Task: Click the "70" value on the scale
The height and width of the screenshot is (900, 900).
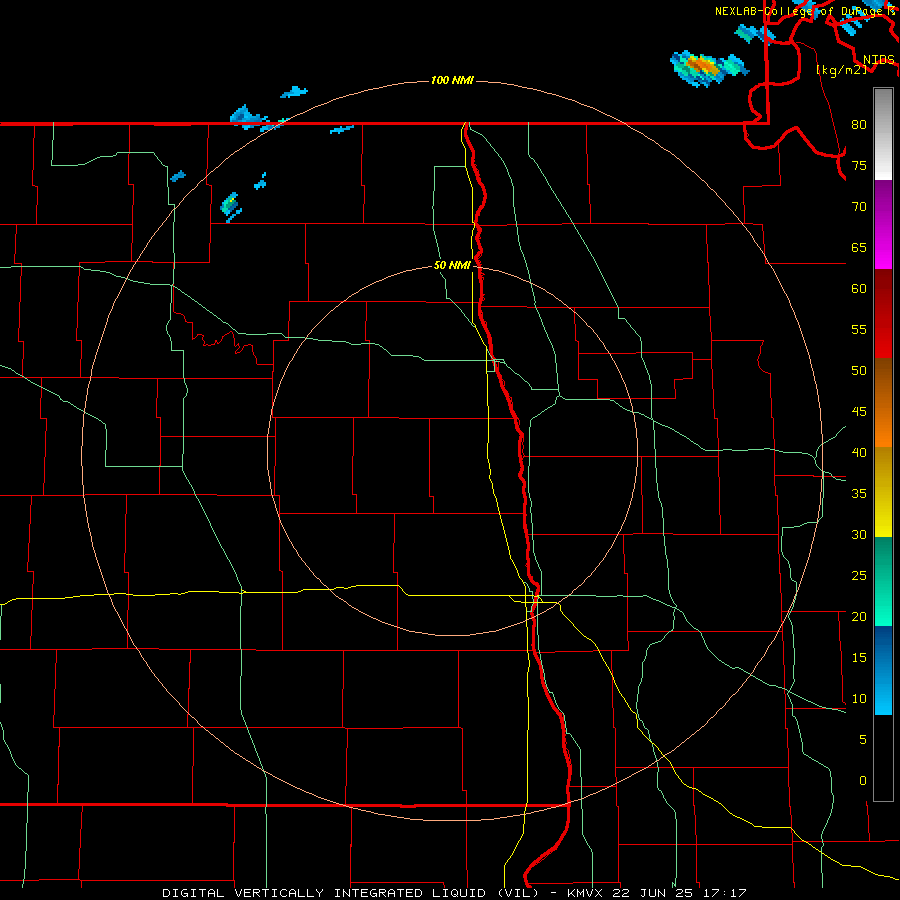Action: tap(859, 207)
